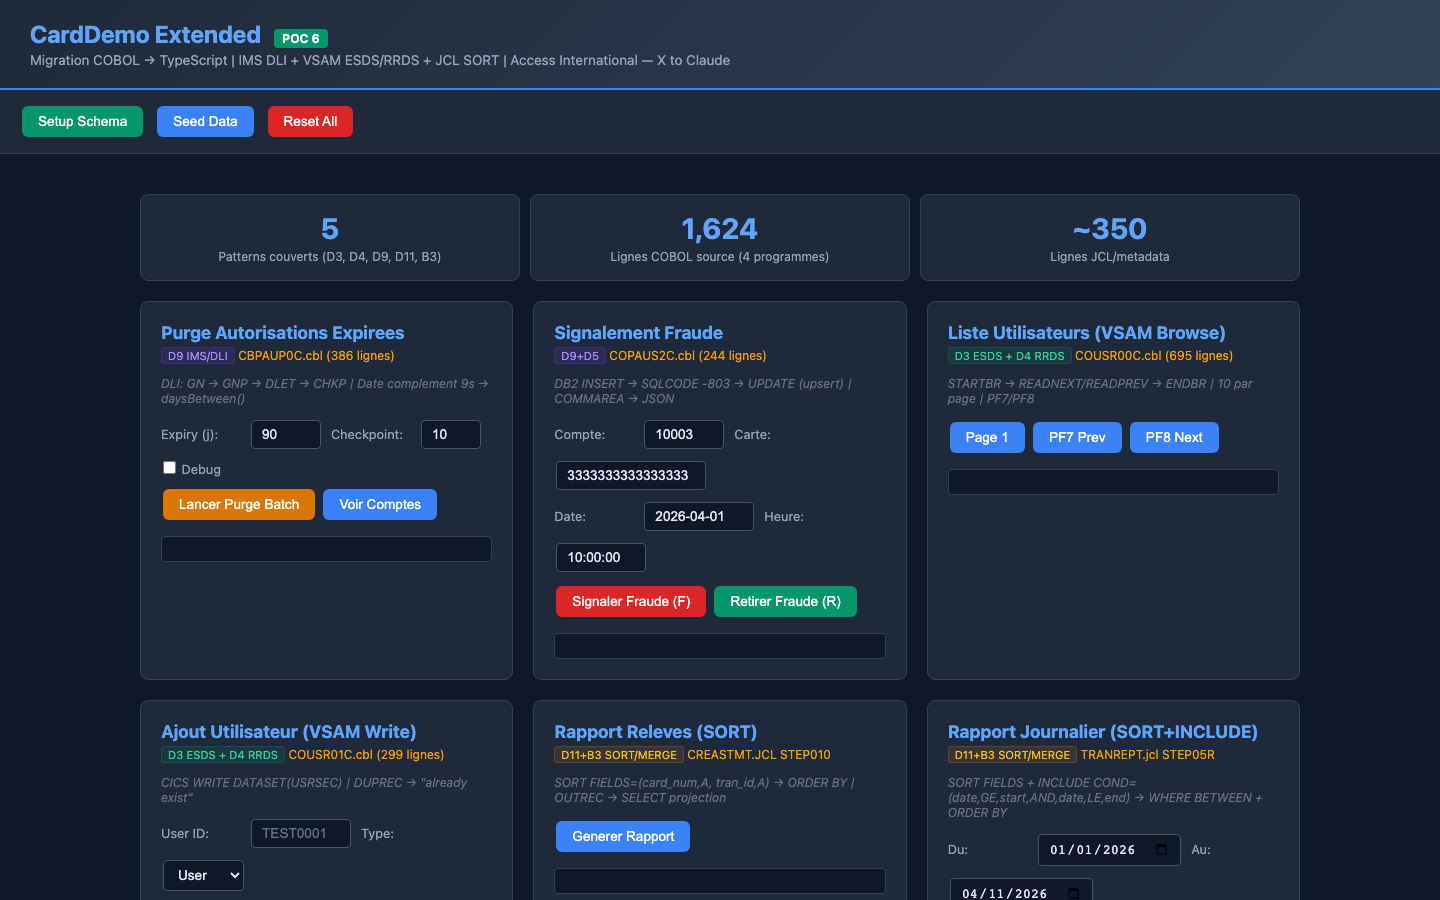Screen dimensions: 1440x900
Task: Click the Generer Rapport button
Action: click(622, 836)
